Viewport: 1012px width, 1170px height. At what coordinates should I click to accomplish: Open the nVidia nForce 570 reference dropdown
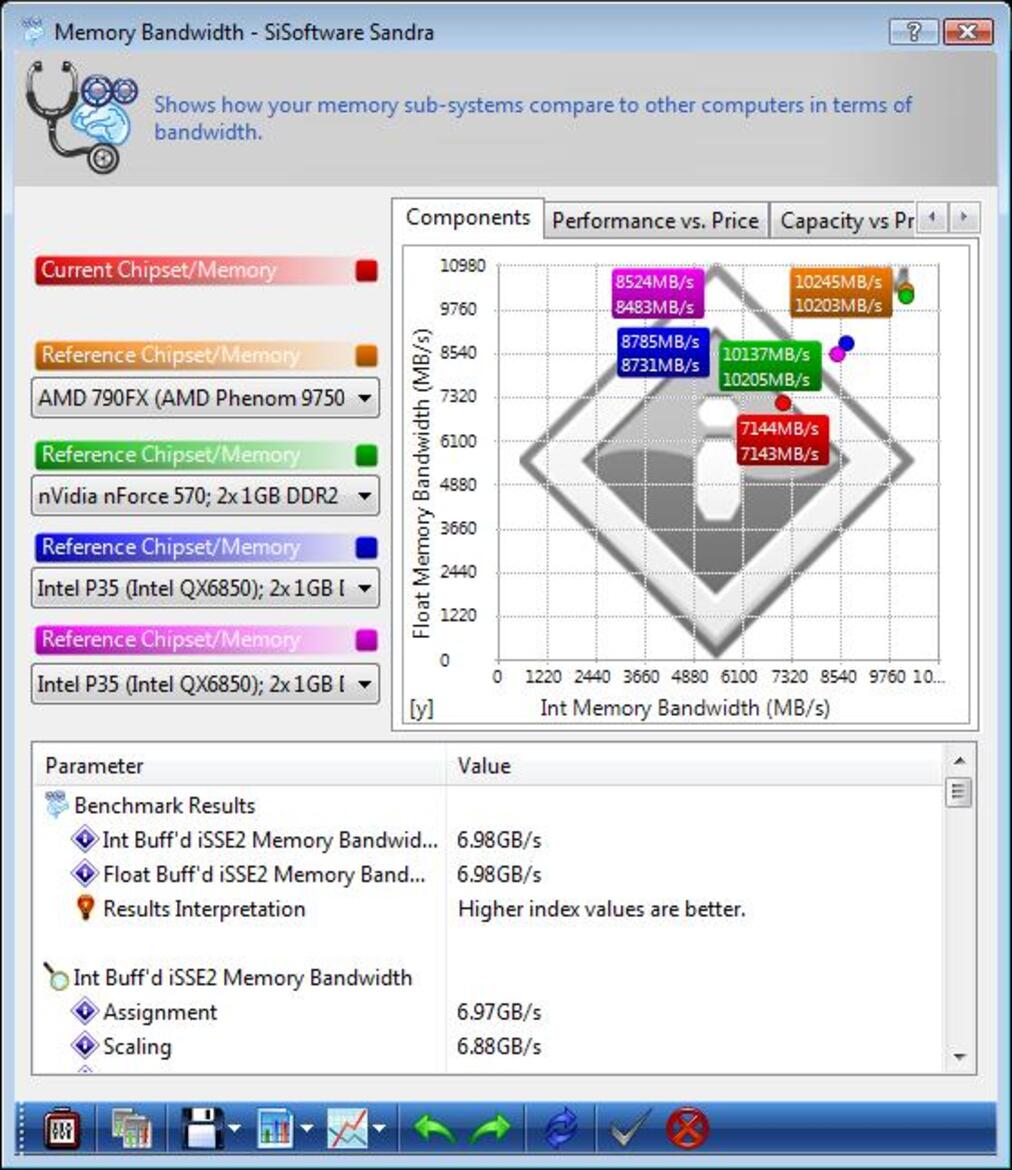[x=205, y=496]
